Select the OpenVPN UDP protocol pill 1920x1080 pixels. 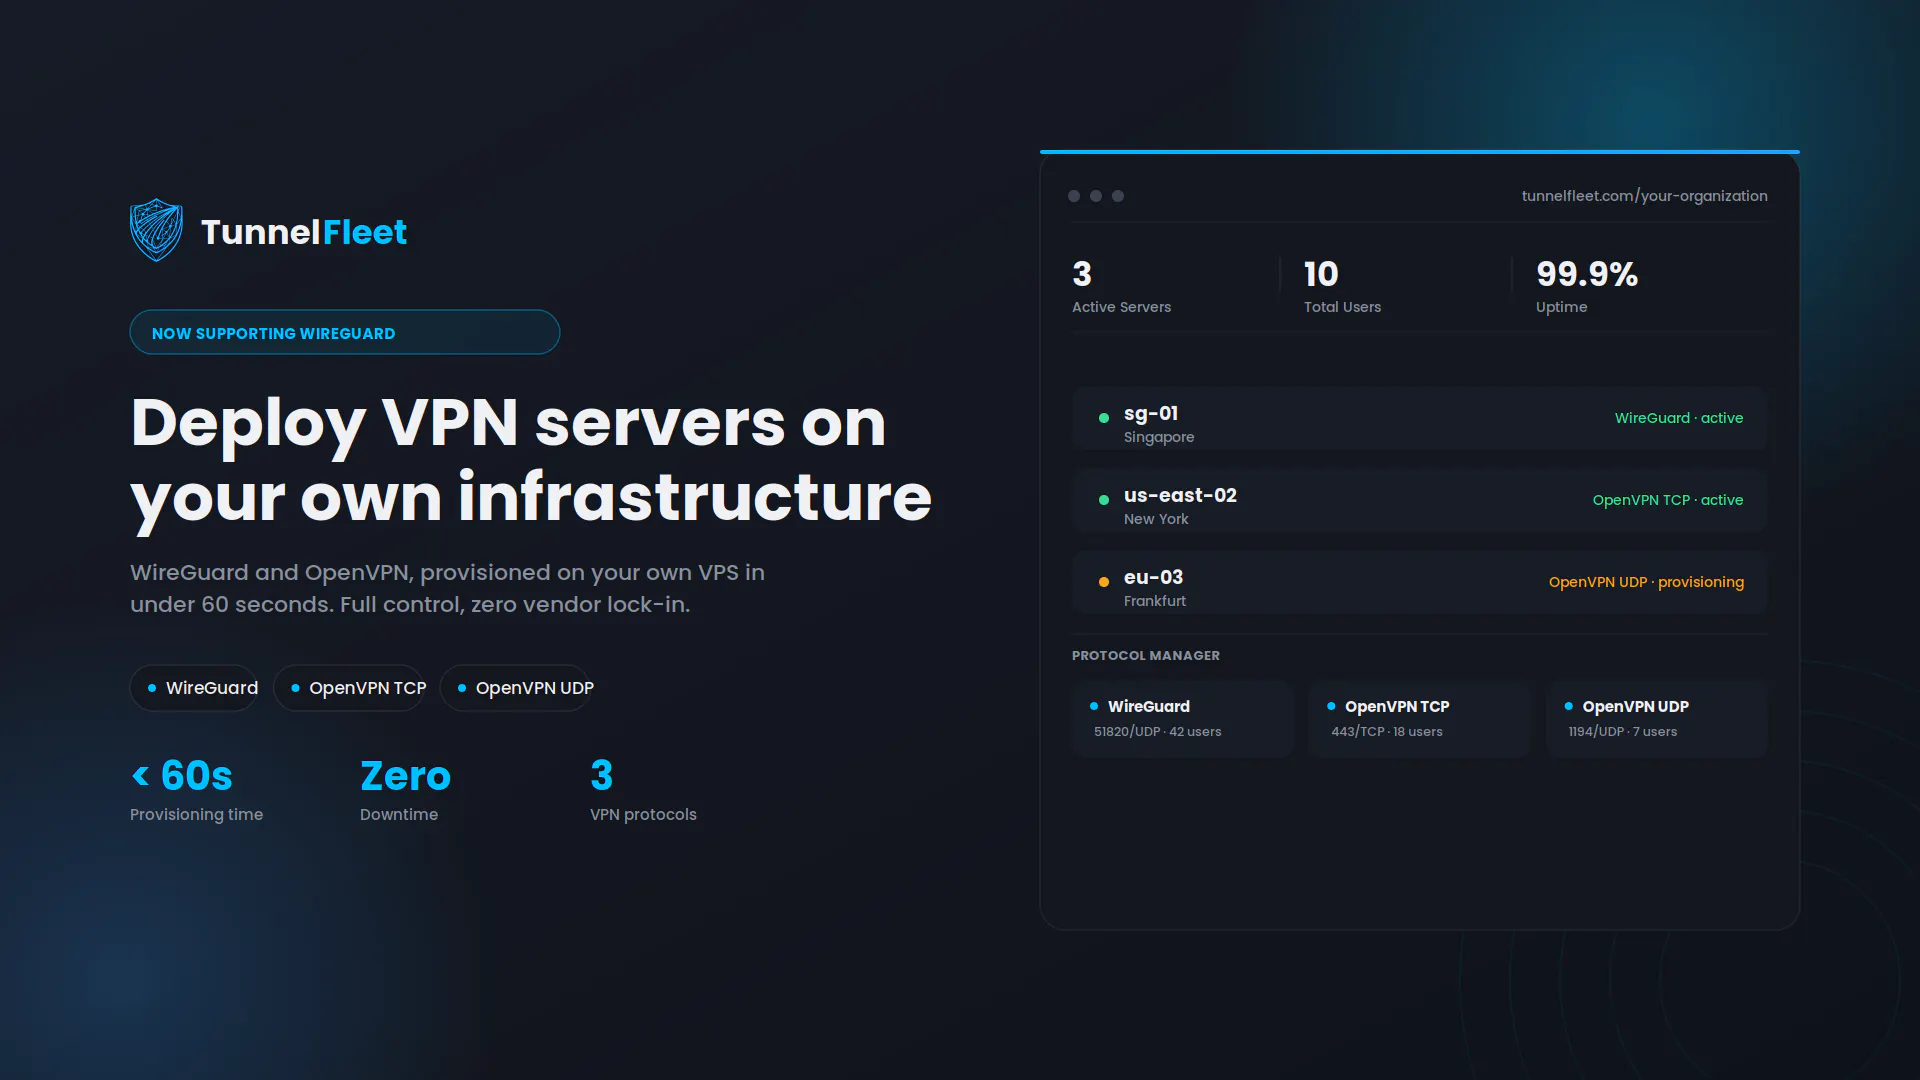517,688
